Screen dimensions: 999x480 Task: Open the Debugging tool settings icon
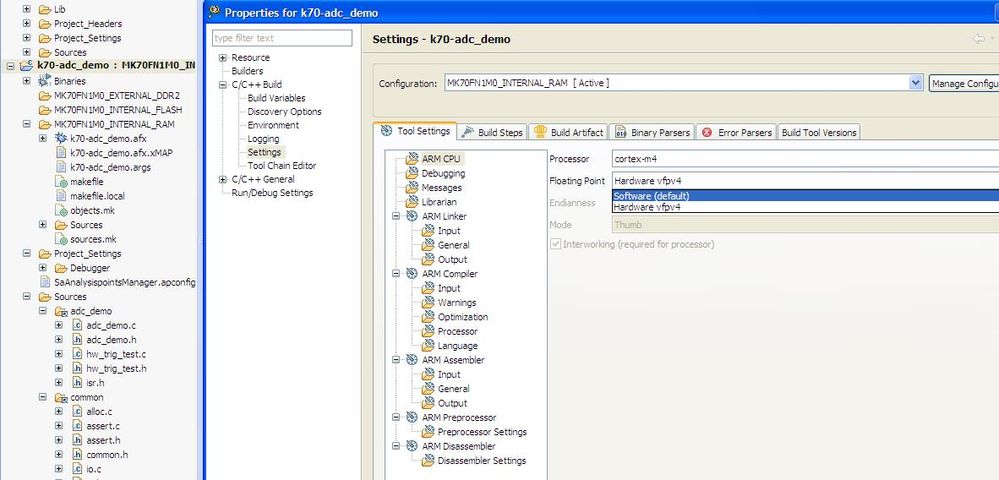click(412, 173)
